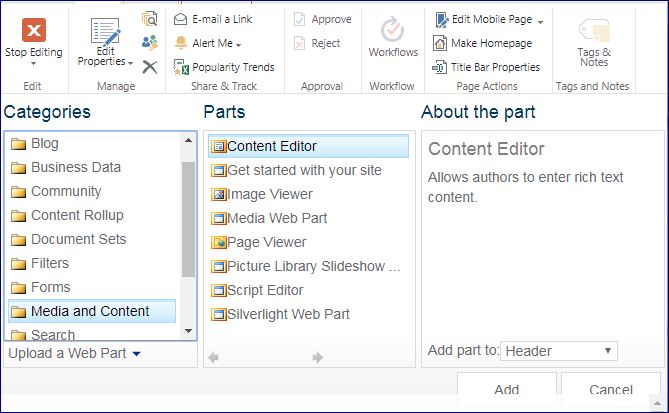
Task: Choose the Image Viewer web part
Action: [x=269, y=194]
